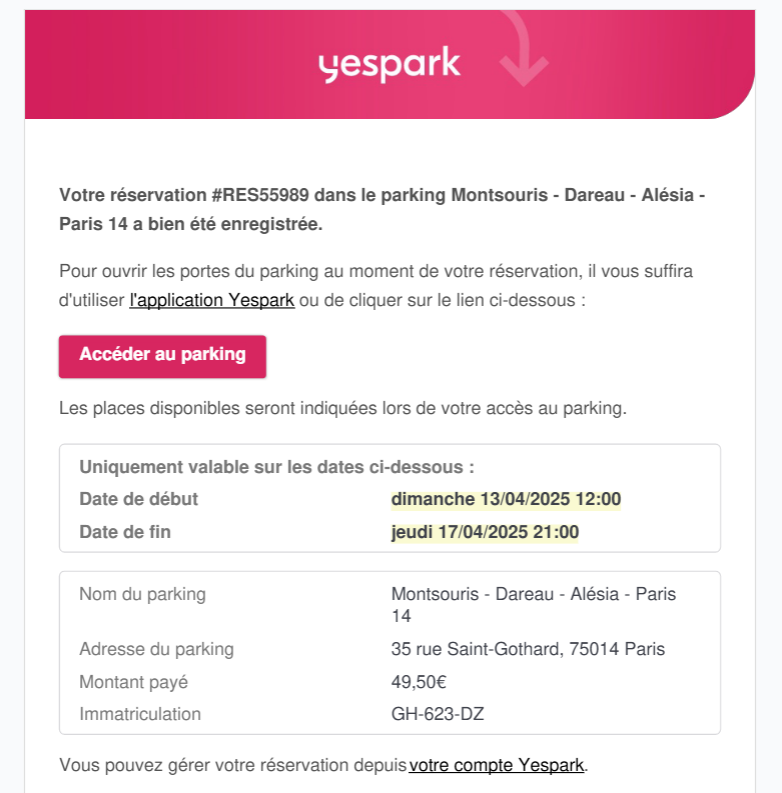782x793 pixels.
Task: Click the license plate GH-623-DZ
Action: [x=438, y=714]
